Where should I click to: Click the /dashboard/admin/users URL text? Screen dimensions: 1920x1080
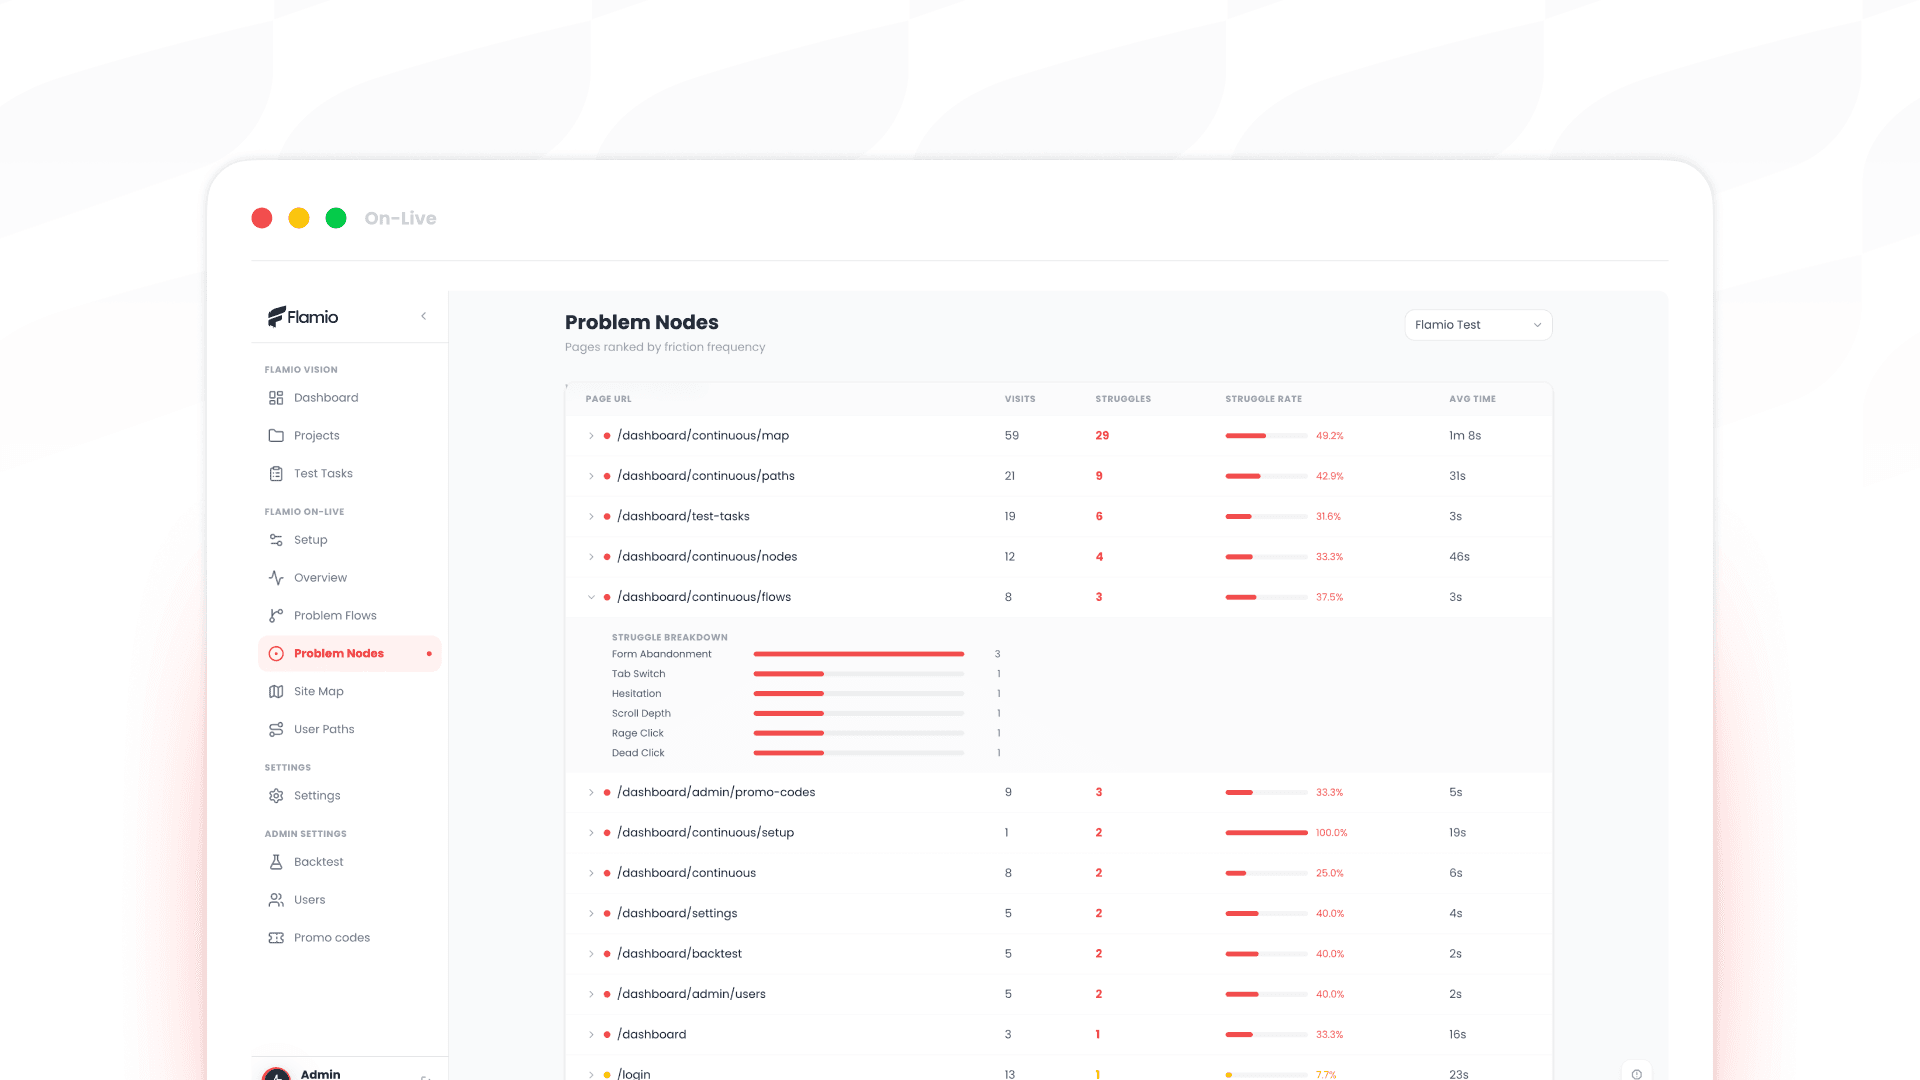[692, 994]
